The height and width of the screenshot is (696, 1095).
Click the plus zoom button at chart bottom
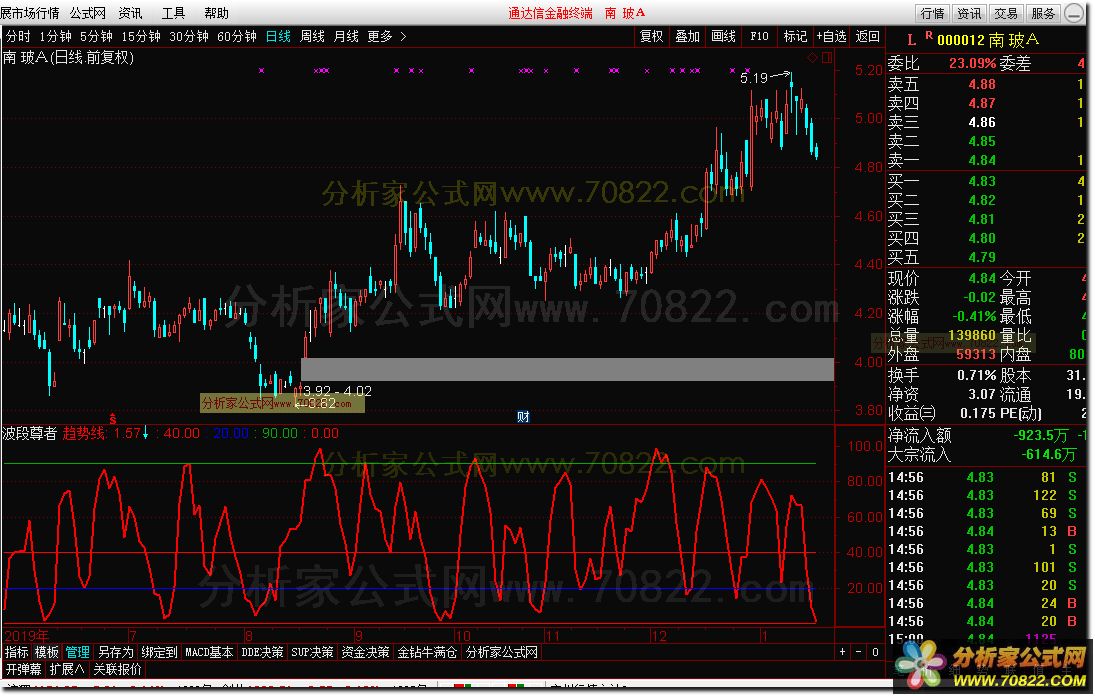tap(843, 652)
